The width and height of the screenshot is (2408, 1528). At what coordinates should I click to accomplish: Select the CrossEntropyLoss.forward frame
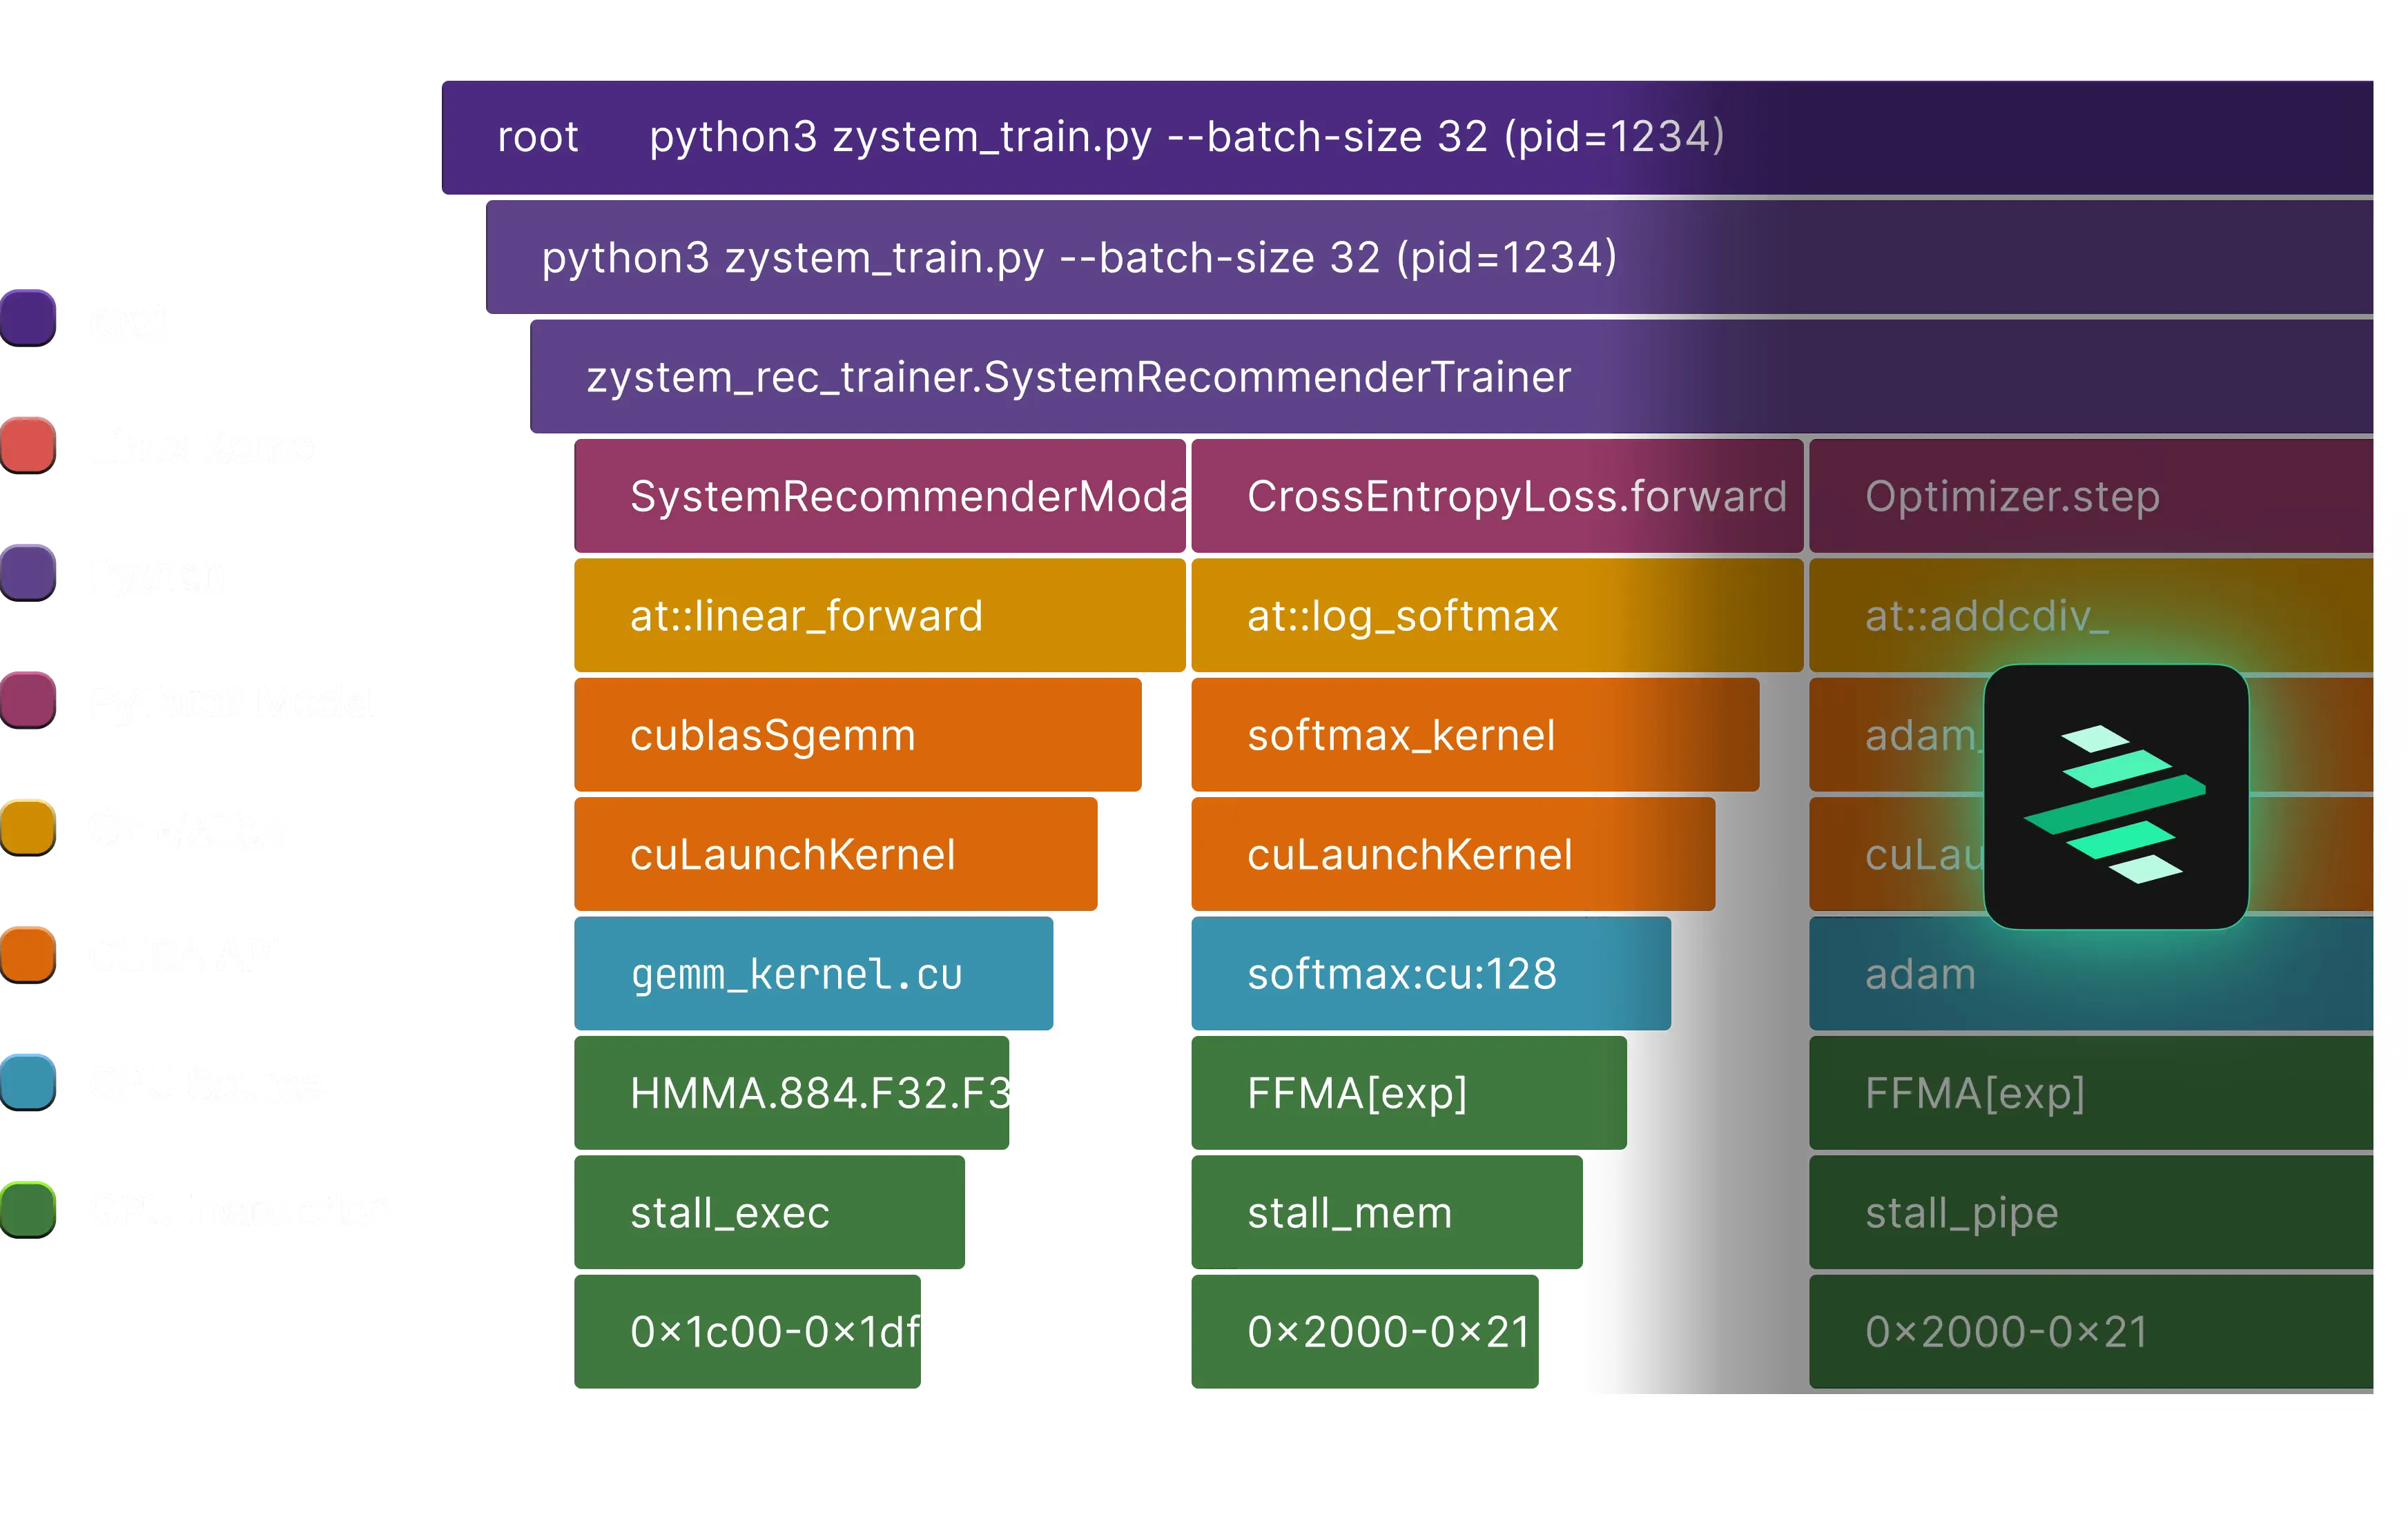1497,496
